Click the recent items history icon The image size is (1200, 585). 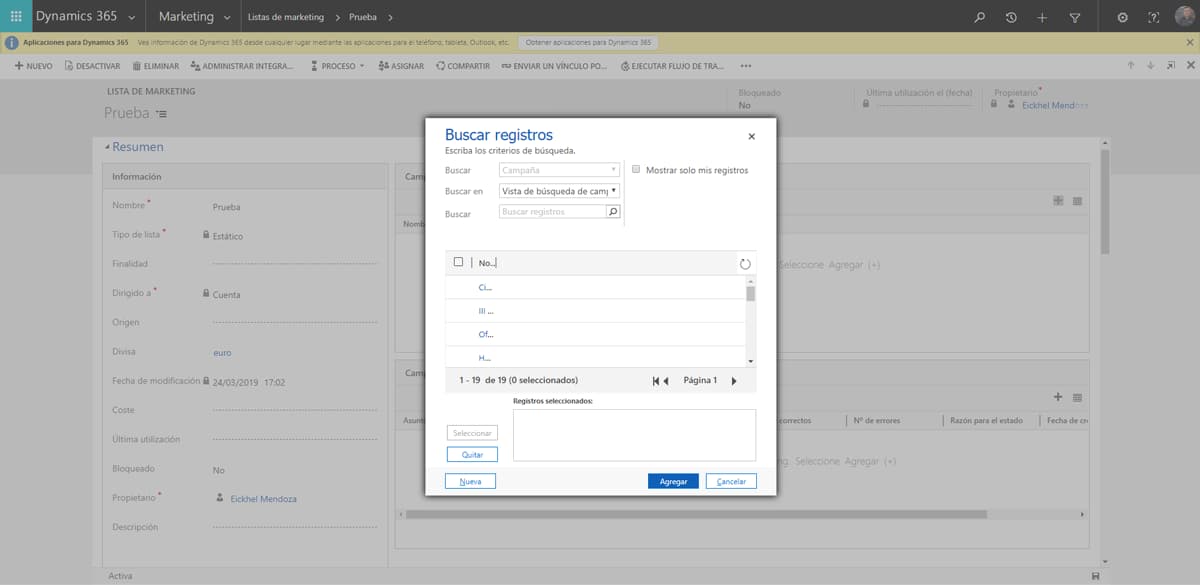pyautogui.click(x=1011, y=17)
